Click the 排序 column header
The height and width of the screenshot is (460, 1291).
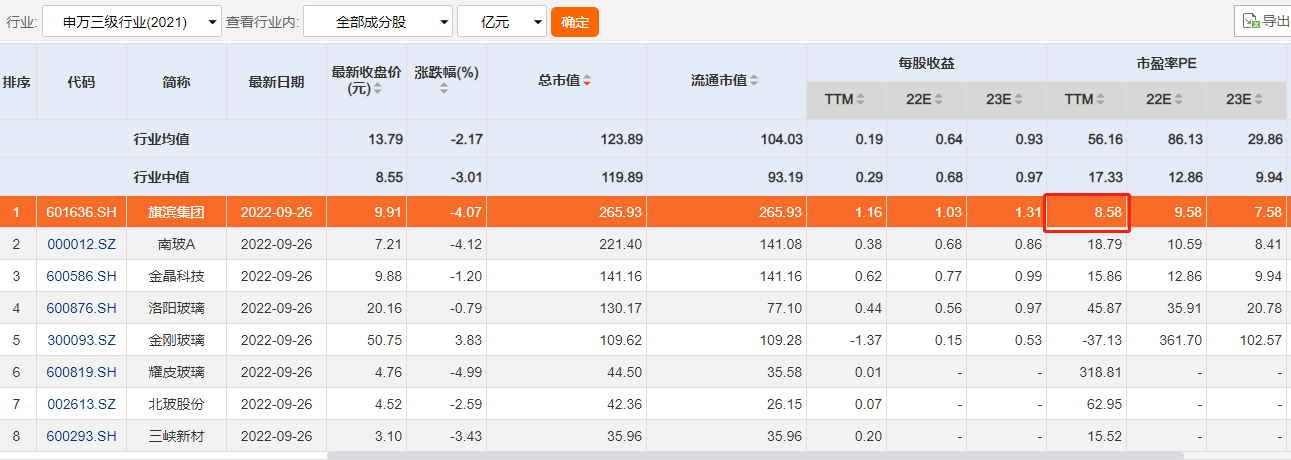tap(17, 82)
